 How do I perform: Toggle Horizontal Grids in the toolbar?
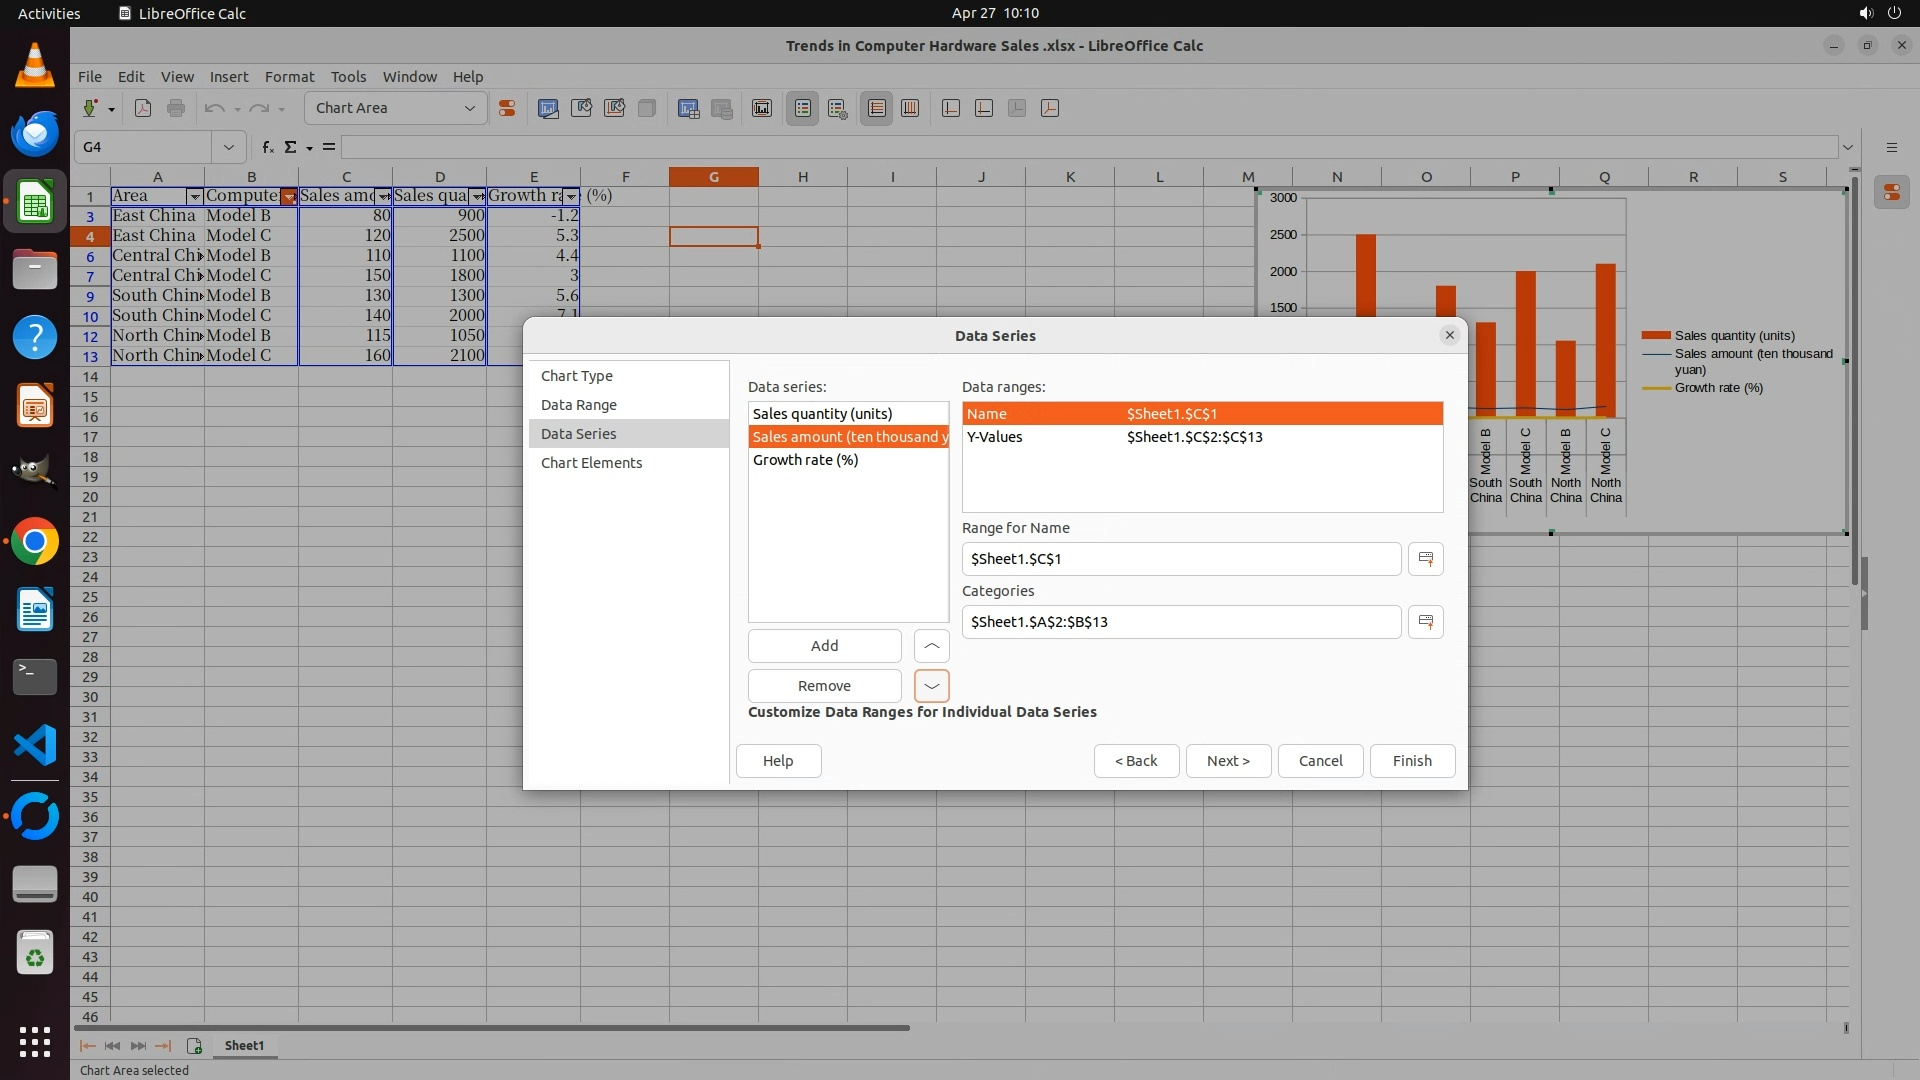coord(877,108)
